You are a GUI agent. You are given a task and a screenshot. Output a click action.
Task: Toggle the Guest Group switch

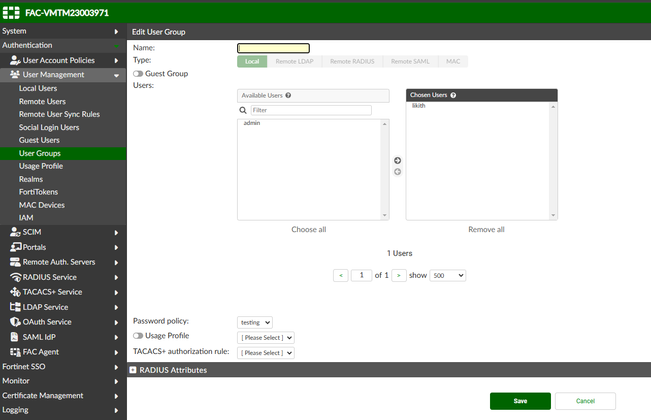[138, 74]
